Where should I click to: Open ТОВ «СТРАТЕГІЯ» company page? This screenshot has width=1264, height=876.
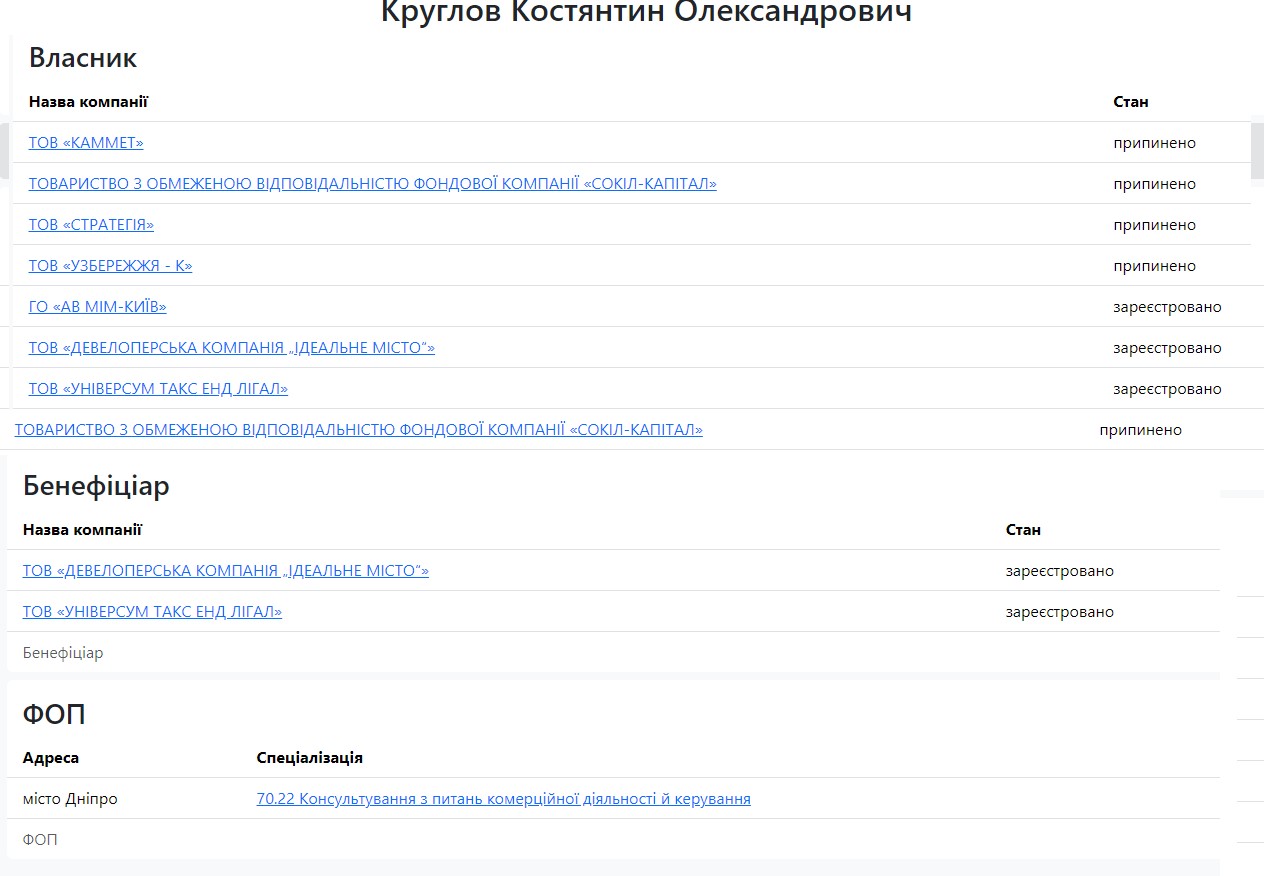tap(91, 225)
